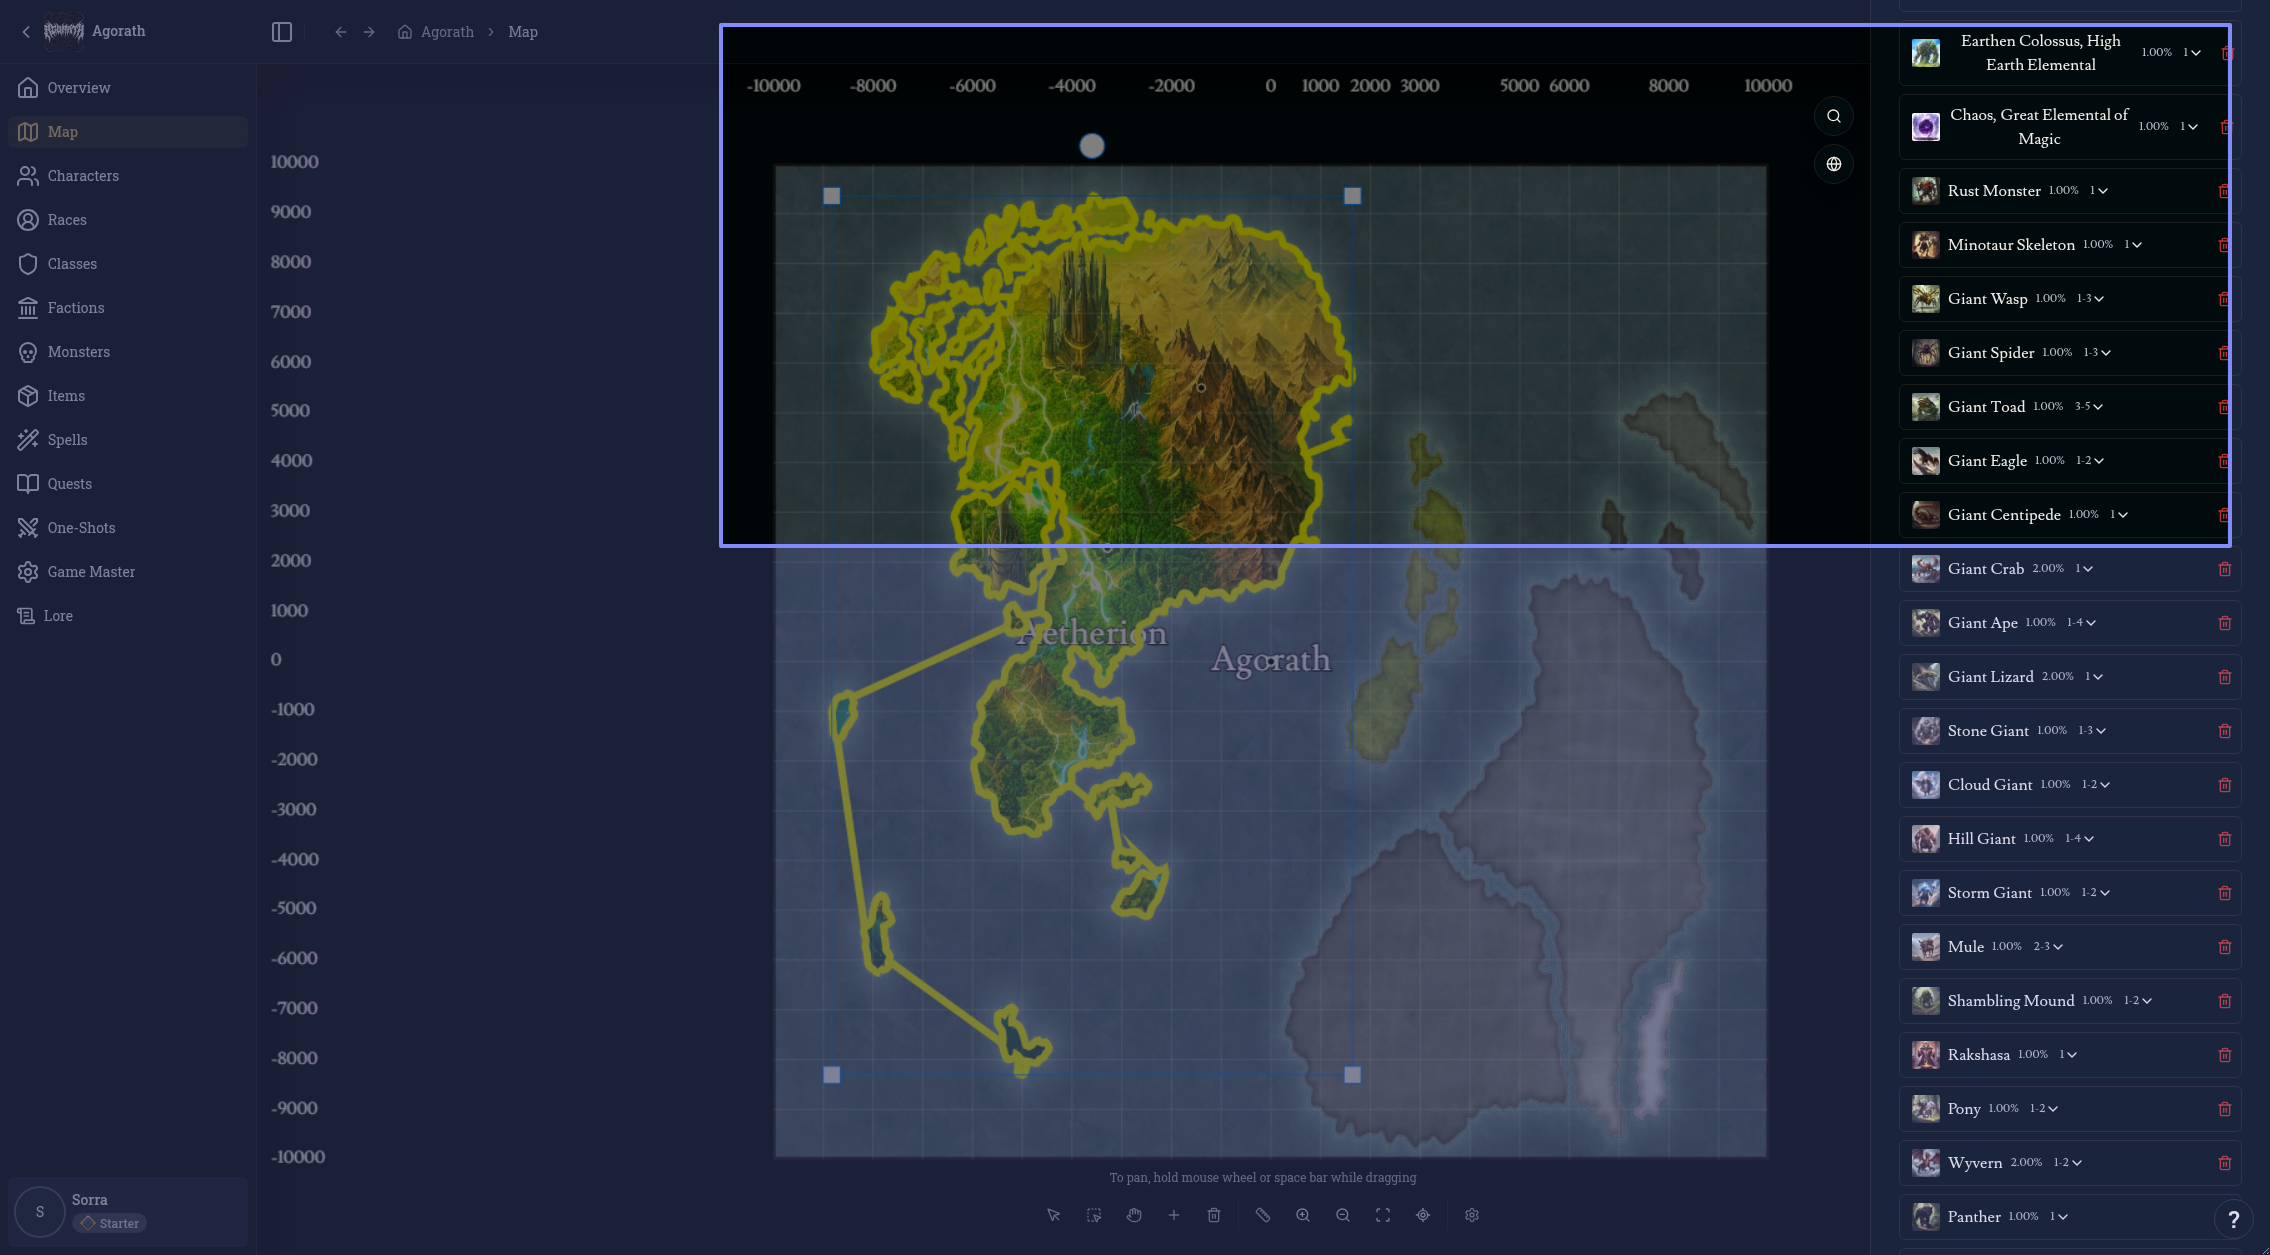
Task: Toggle the recenter target tool
Action: 1423,1215
